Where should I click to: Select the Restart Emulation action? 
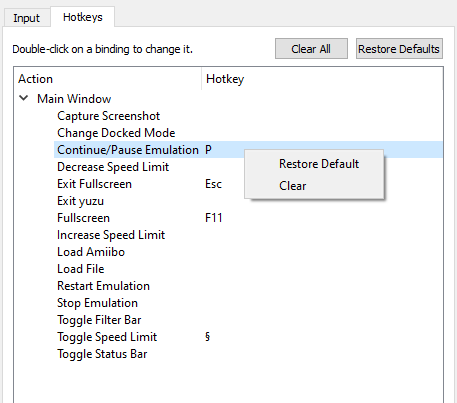[103, 286]
